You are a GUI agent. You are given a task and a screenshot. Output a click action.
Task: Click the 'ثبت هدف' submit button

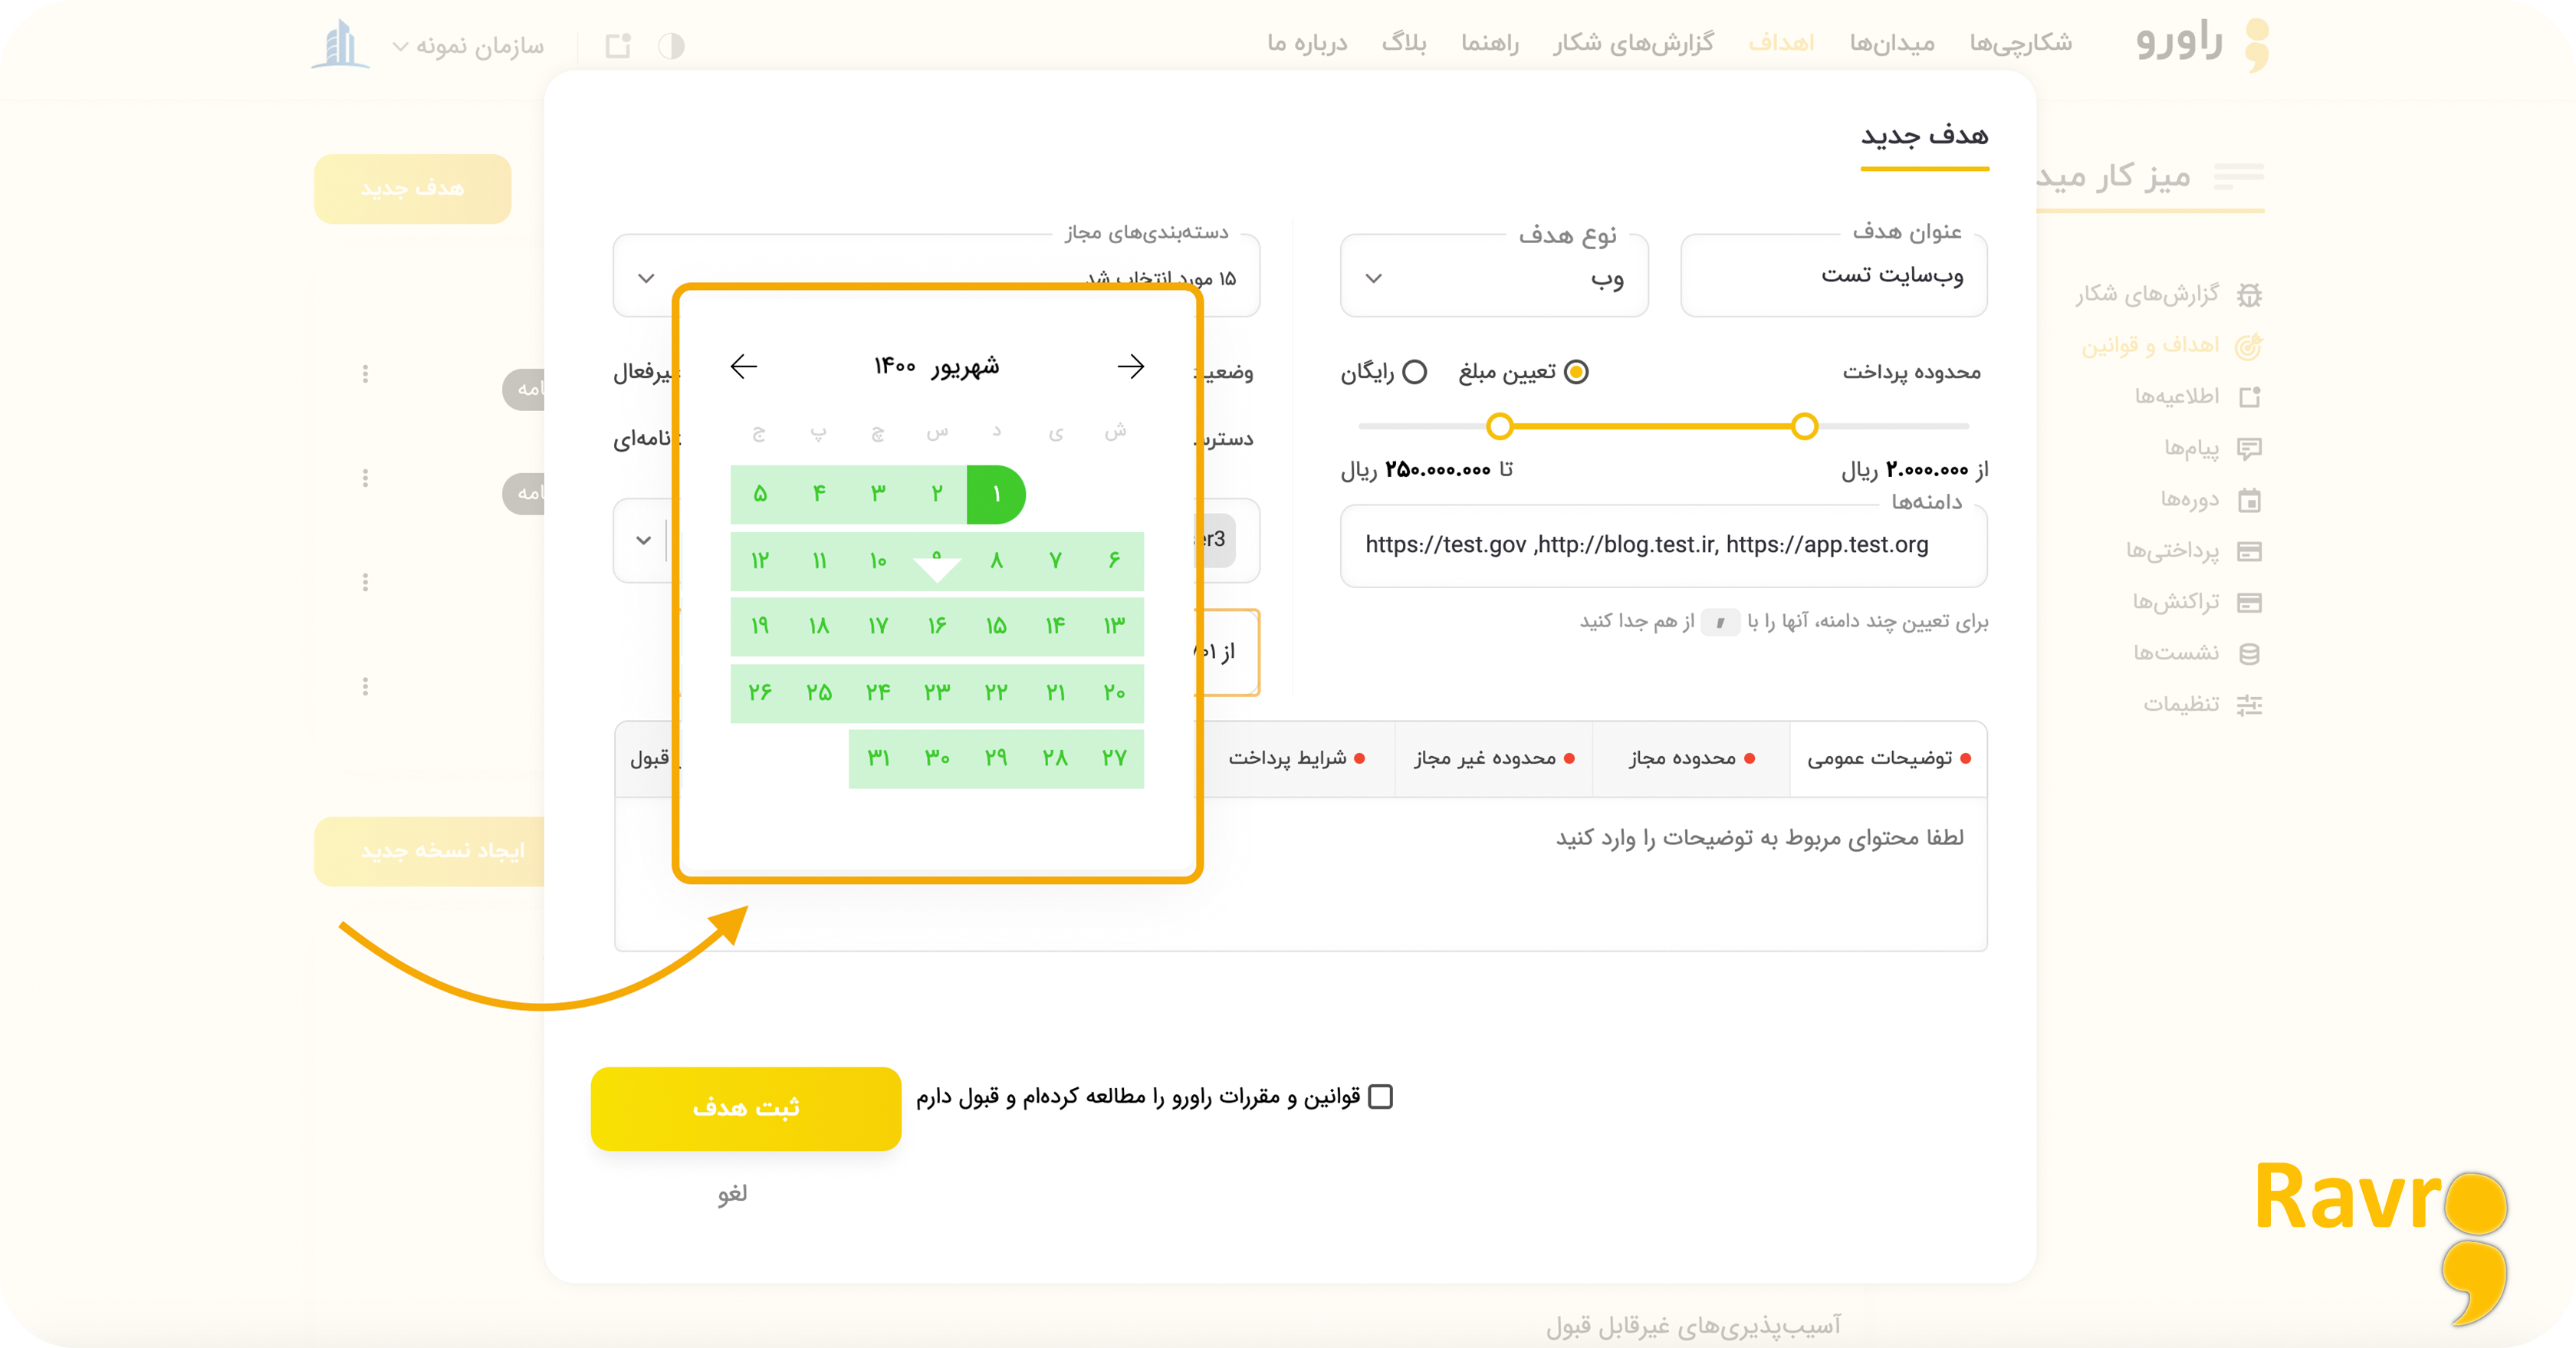(746, 1108)
